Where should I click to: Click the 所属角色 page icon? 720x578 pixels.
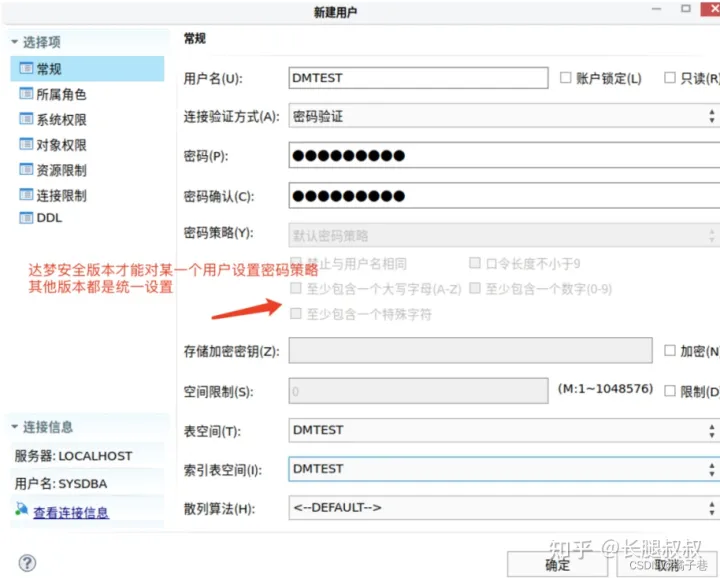[x=26, y=94]
